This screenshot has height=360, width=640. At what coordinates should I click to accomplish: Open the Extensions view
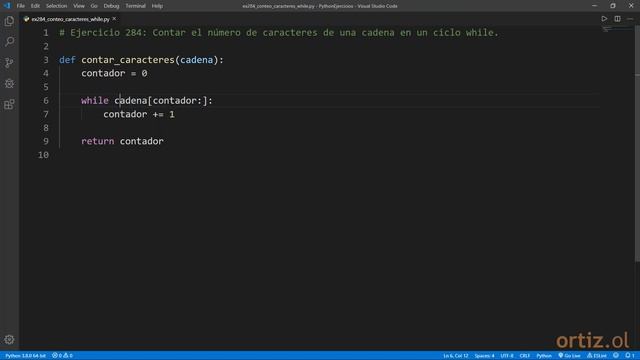coord(9,104)
